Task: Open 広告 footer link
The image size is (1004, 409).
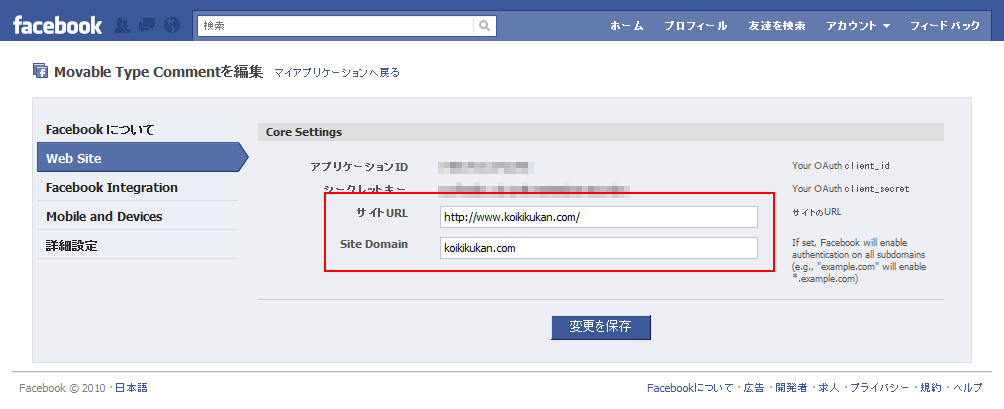Action: coord(754,388)
